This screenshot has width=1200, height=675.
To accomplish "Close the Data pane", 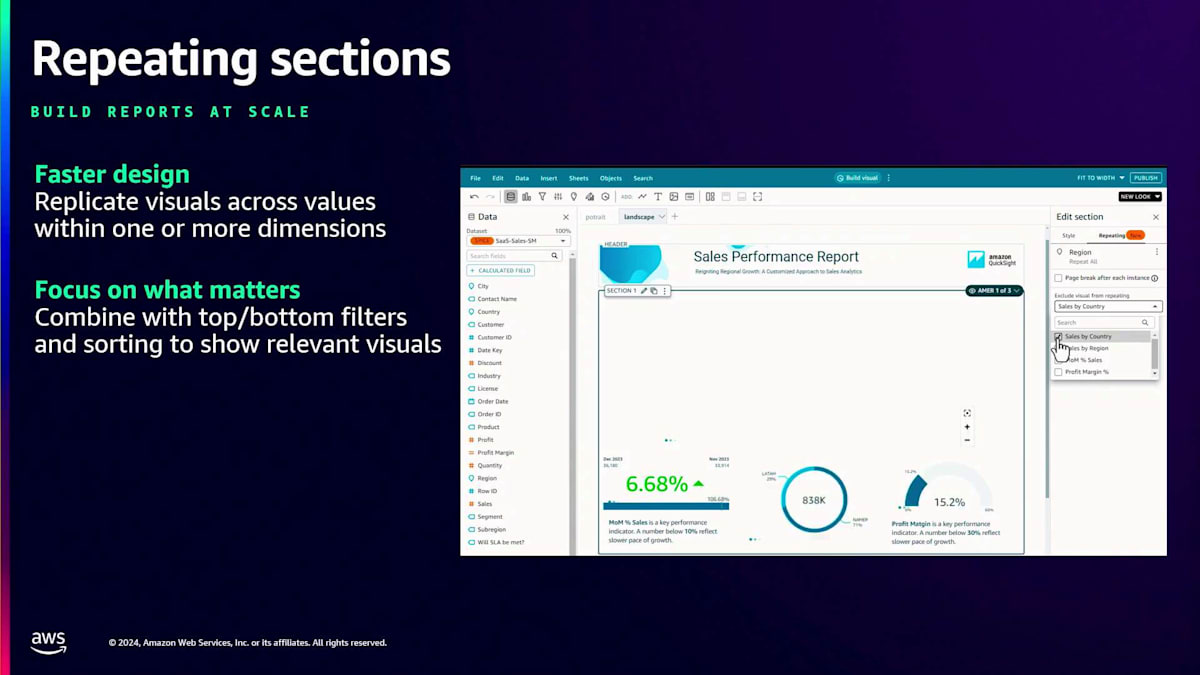I will 565,217.
